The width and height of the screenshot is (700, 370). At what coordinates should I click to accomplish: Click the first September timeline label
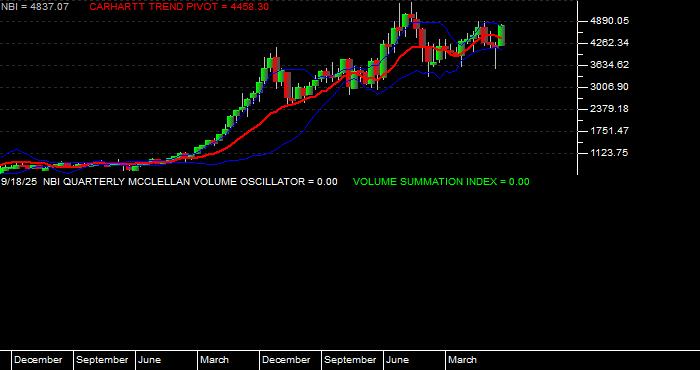coord(102,360)
